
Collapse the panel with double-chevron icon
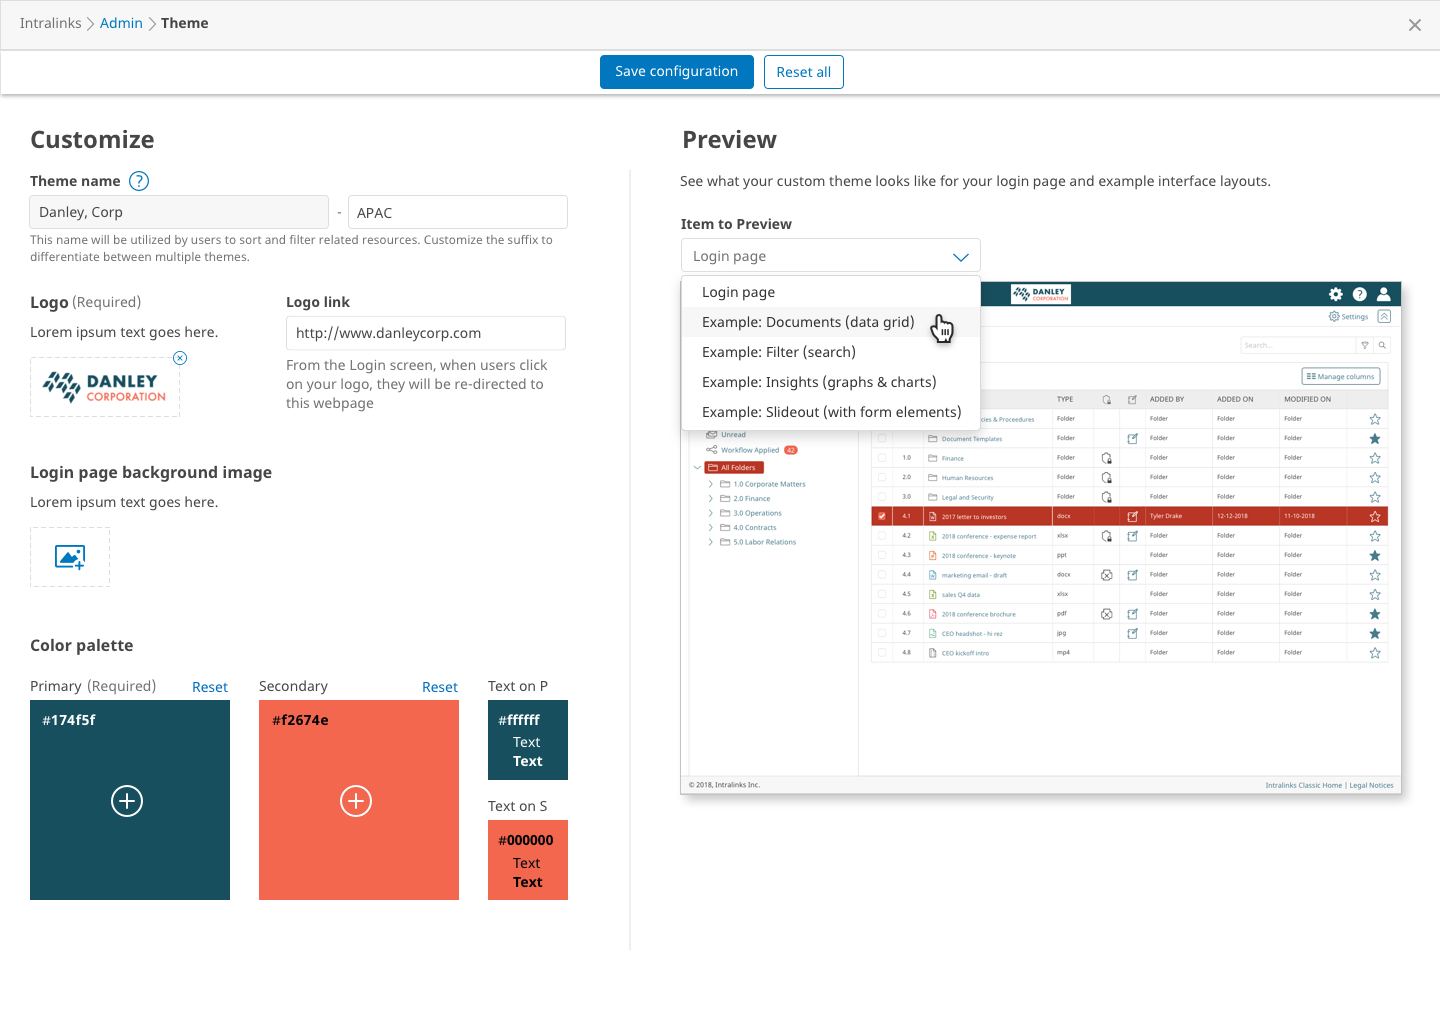tap(1384, 316)
